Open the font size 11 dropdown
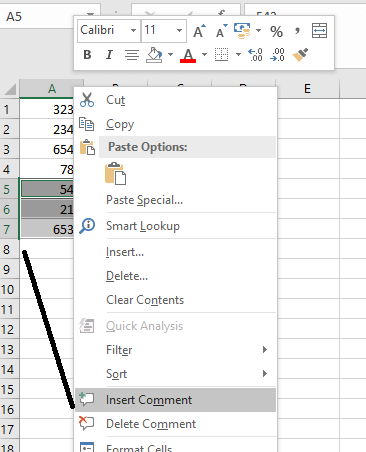This screenshot has height=452, width=366. pyautogui.click(x=179, y=31)
